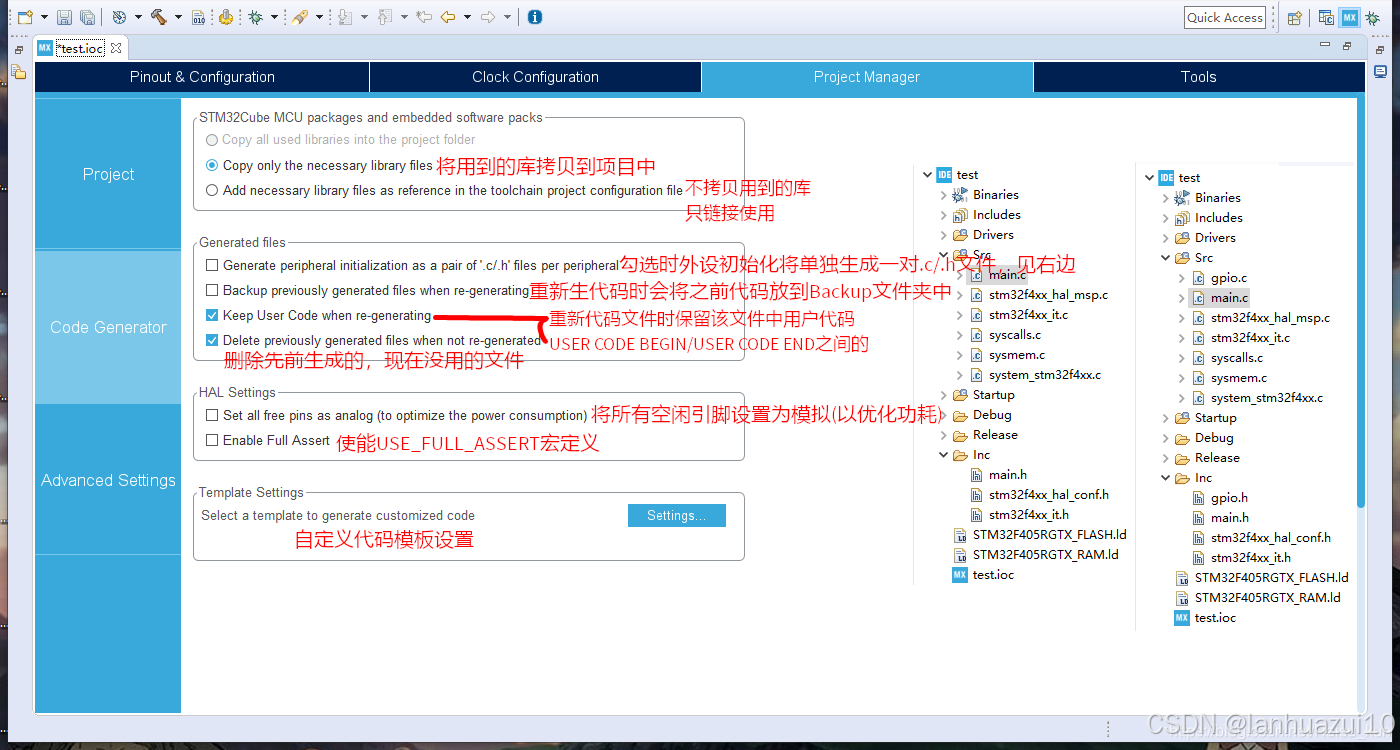Screen dimensions: 1400x750
Task: Save the current file with Save icon
Action: [x=64, y=17]
